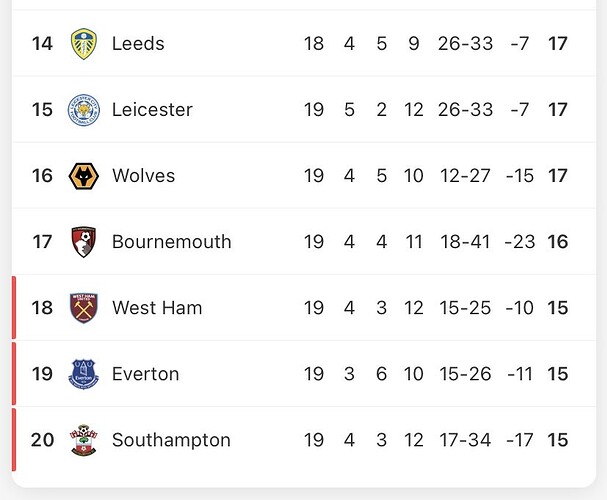
Task: Open the Leicester team name link
Action: coord(152,110)
